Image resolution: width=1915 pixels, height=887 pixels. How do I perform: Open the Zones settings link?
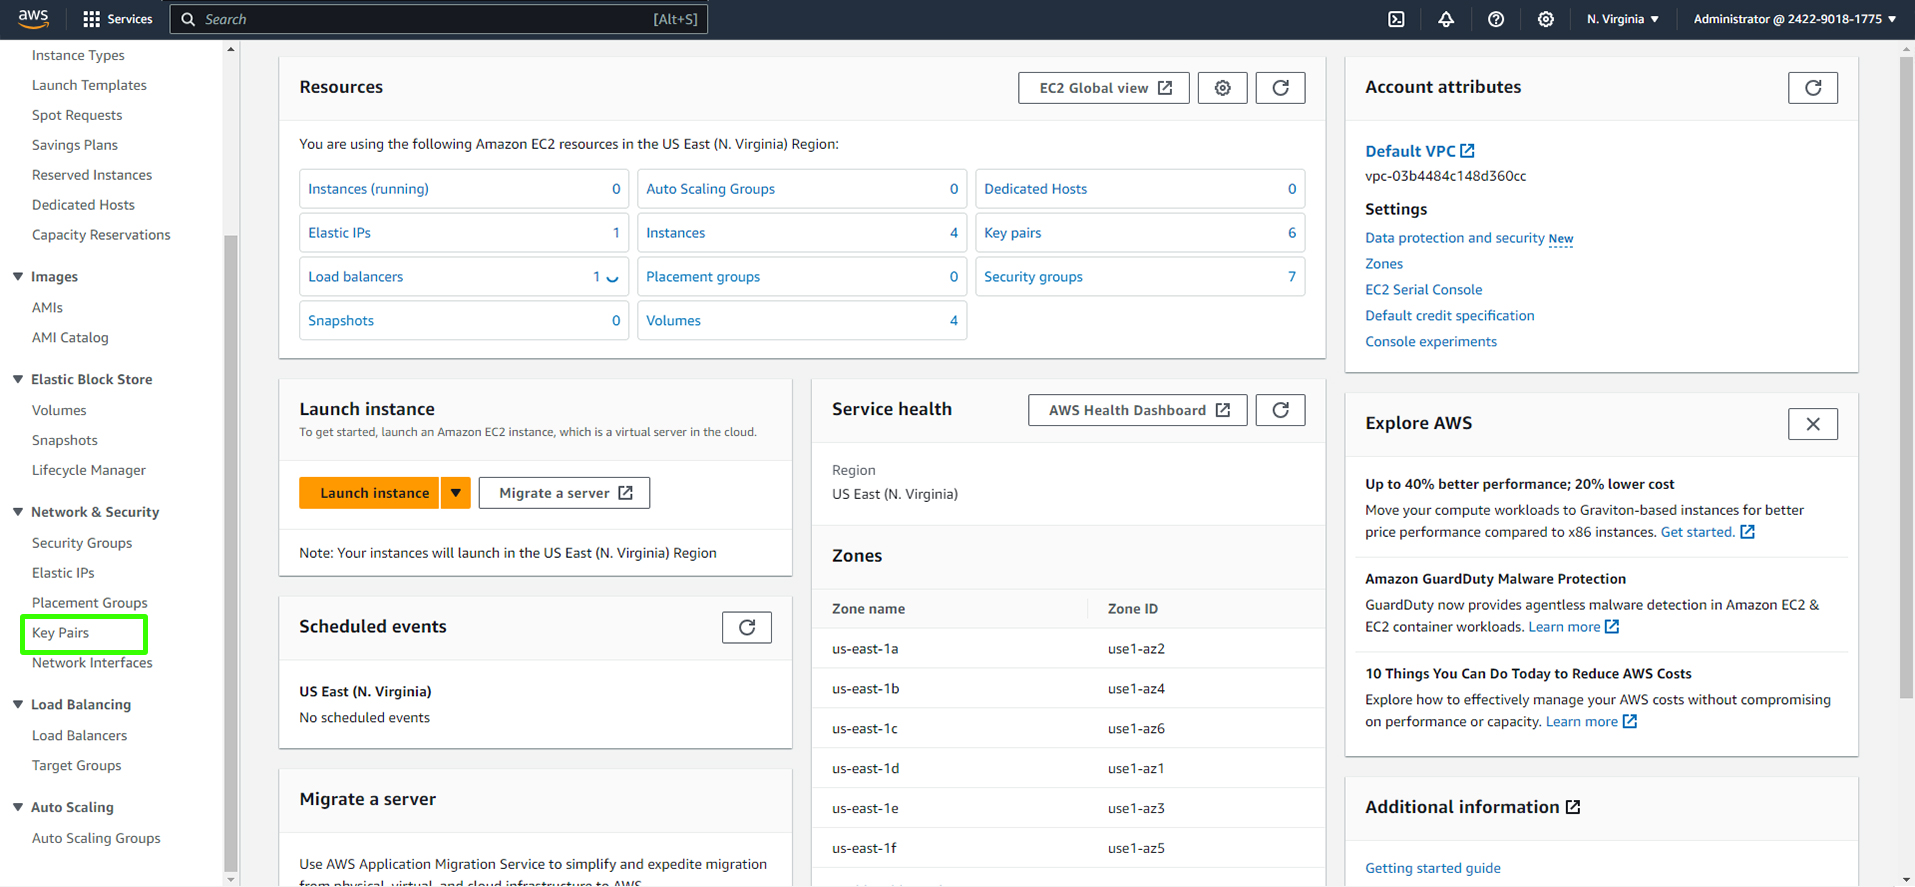point(1384,264)
